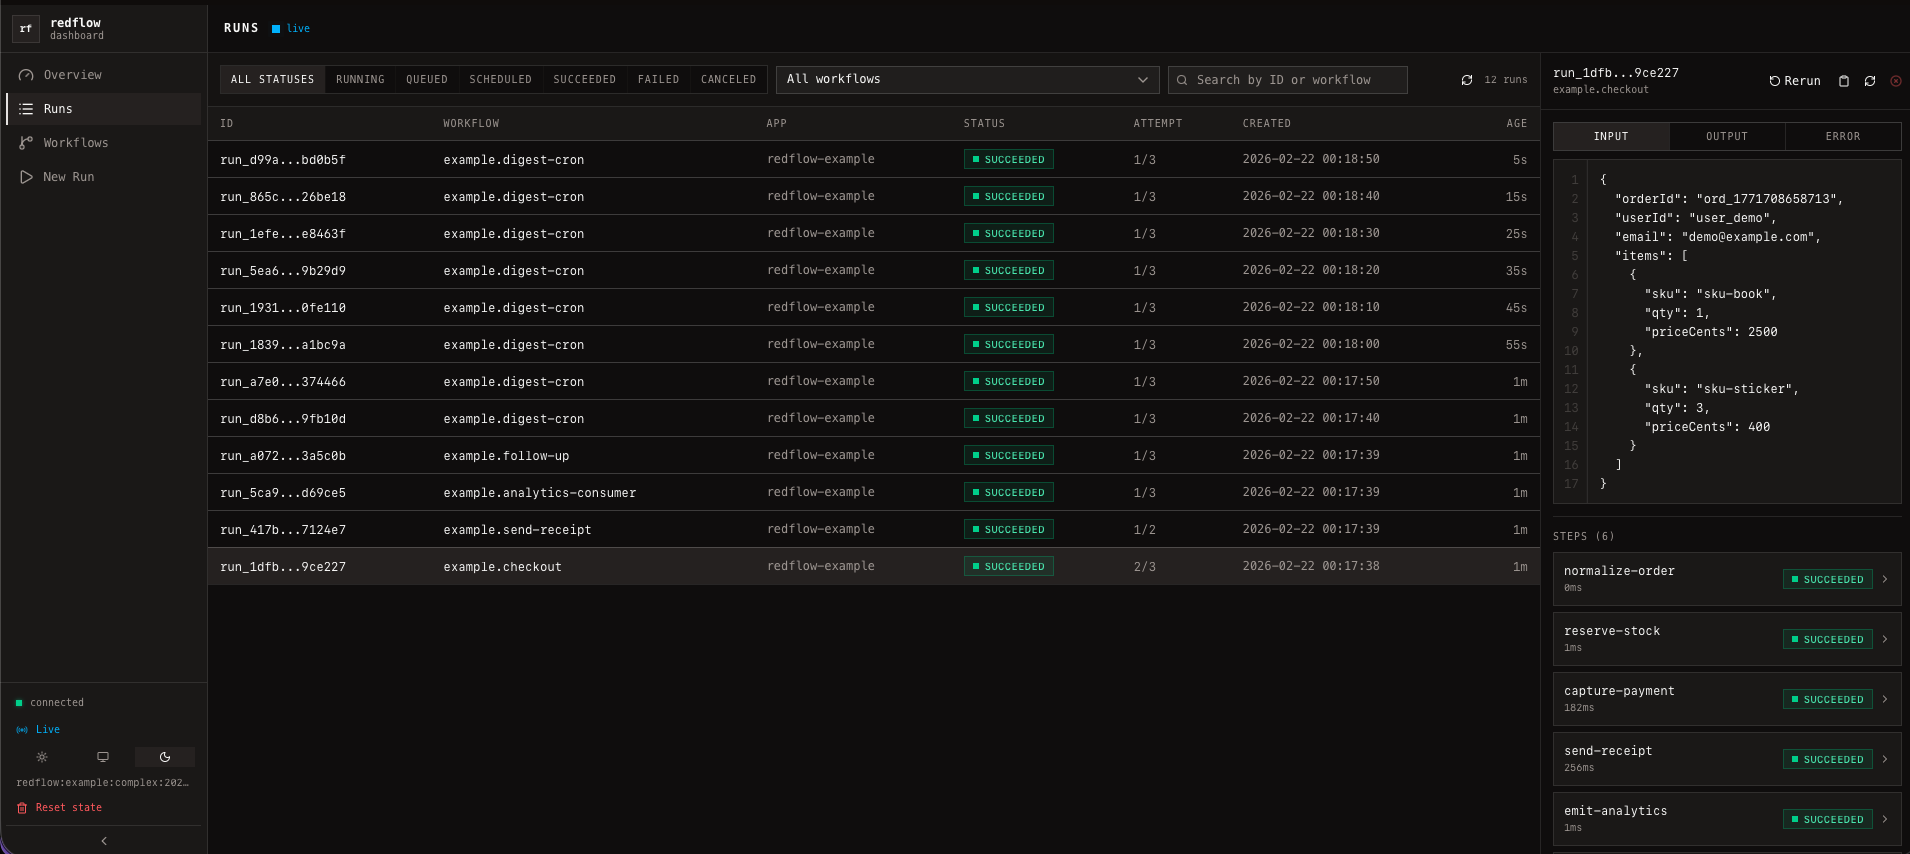Collapse the sidebar with the left chevron
Screen dimensions: 1910x854
(104, 841)
